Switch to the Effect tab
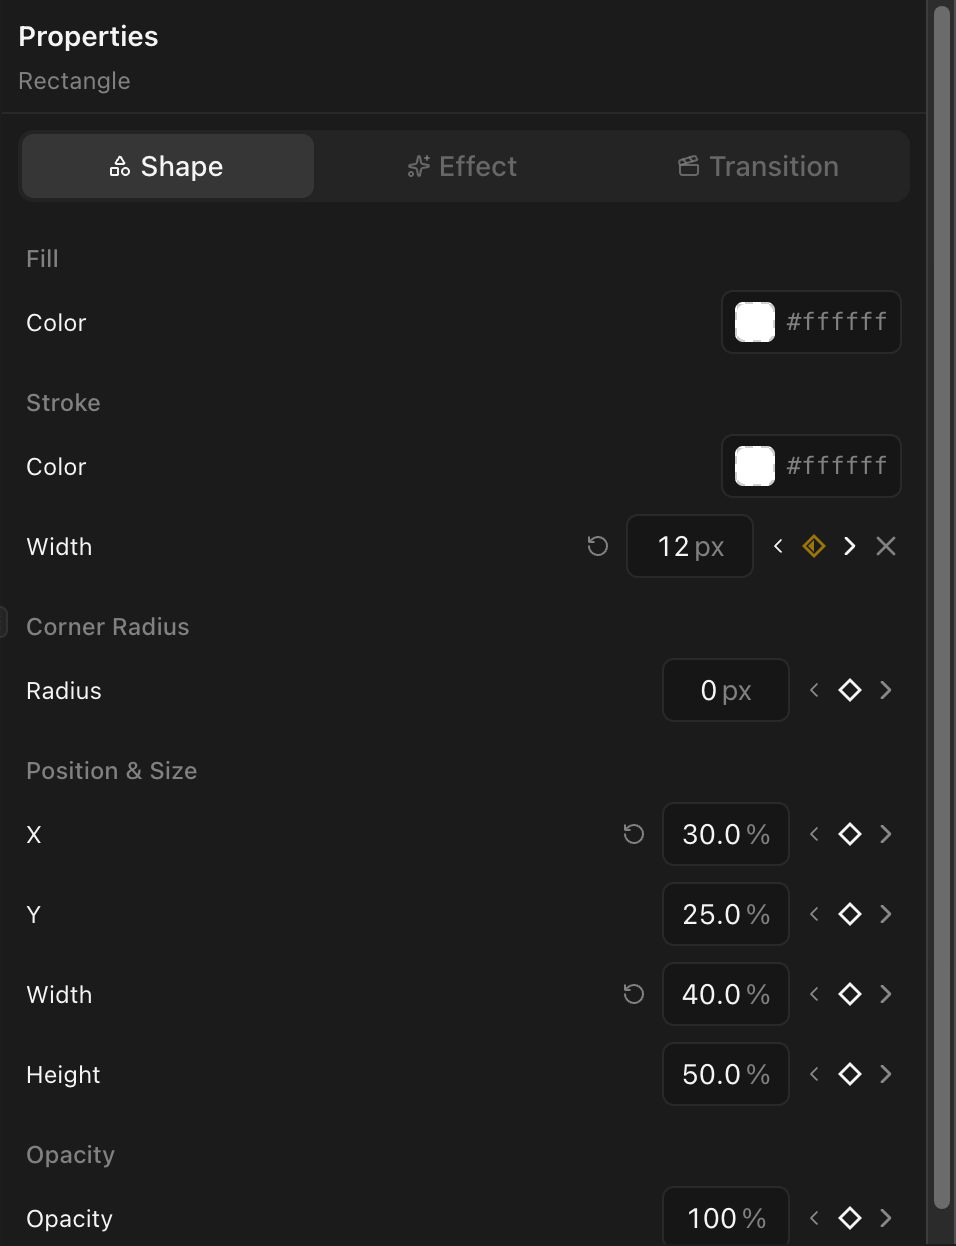Viewport: 956px width, 1246px height. [461, 166]
